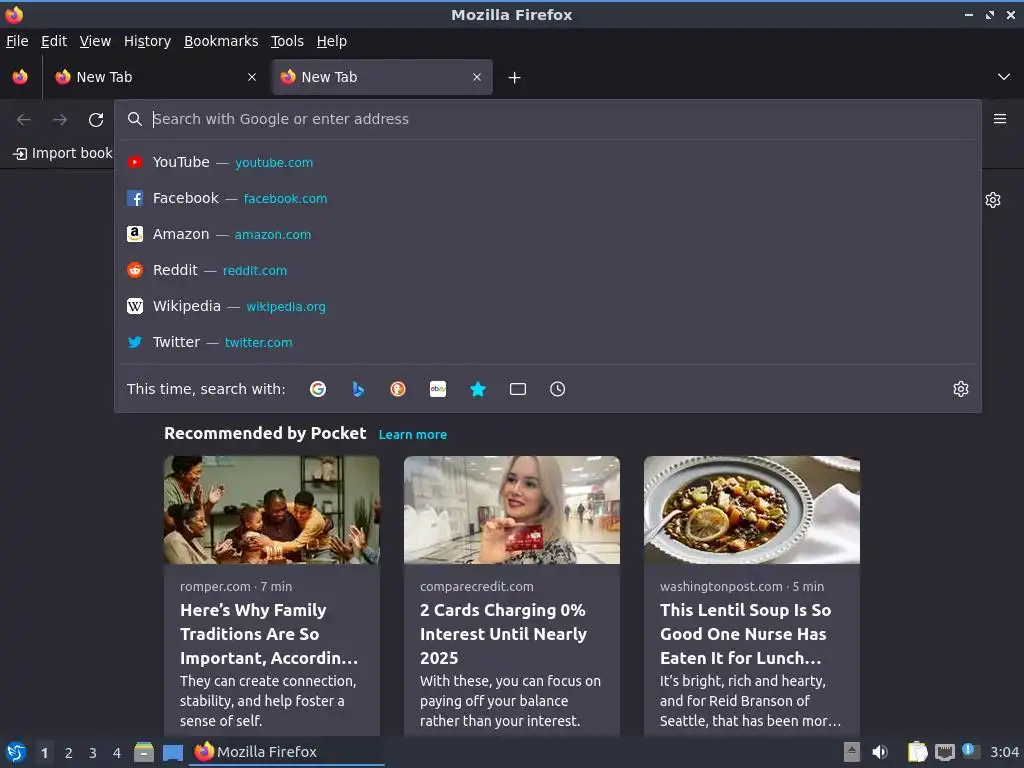Open the Tools menu
The height and width of the screenshot is (768, 1024).
tap(287, 41)
